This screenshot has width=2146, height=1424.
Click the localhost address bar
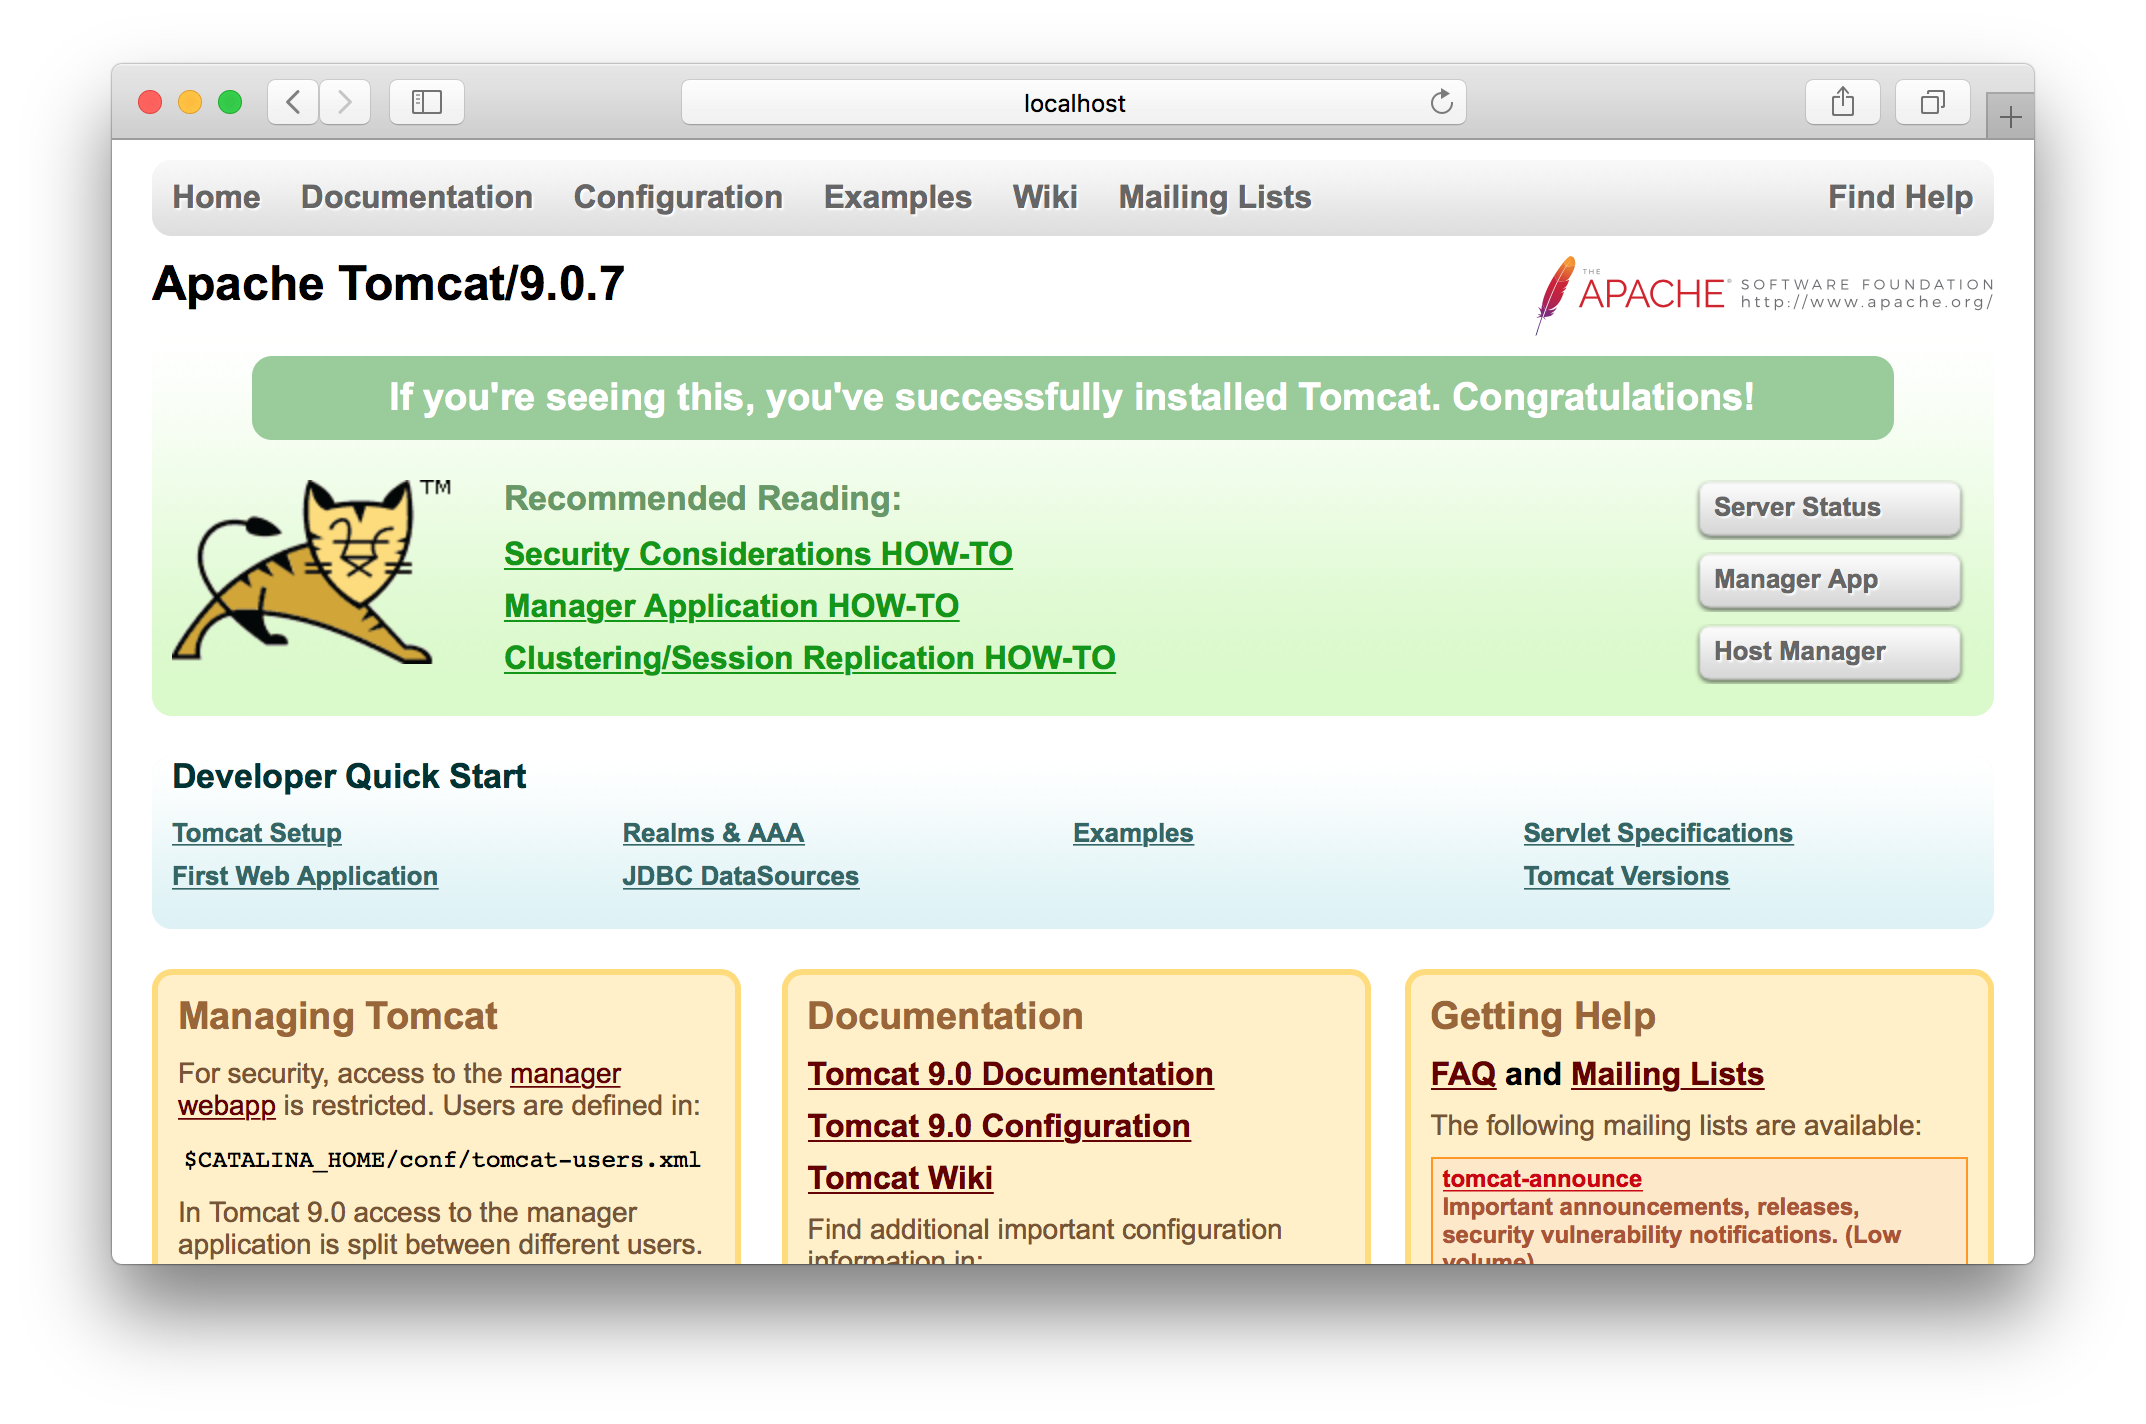1073,103
